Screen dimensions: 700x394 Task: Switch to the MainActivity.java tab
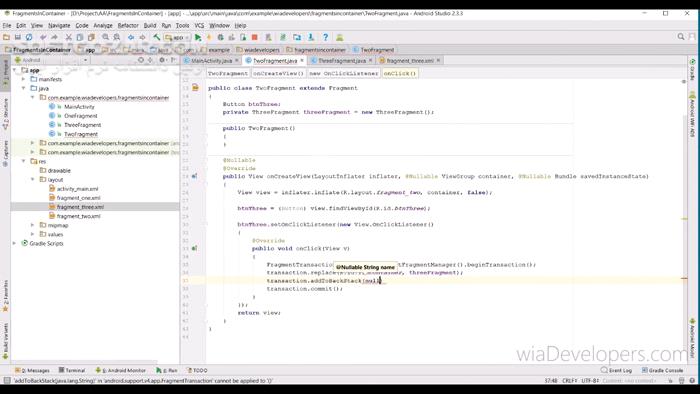point(212,61)
